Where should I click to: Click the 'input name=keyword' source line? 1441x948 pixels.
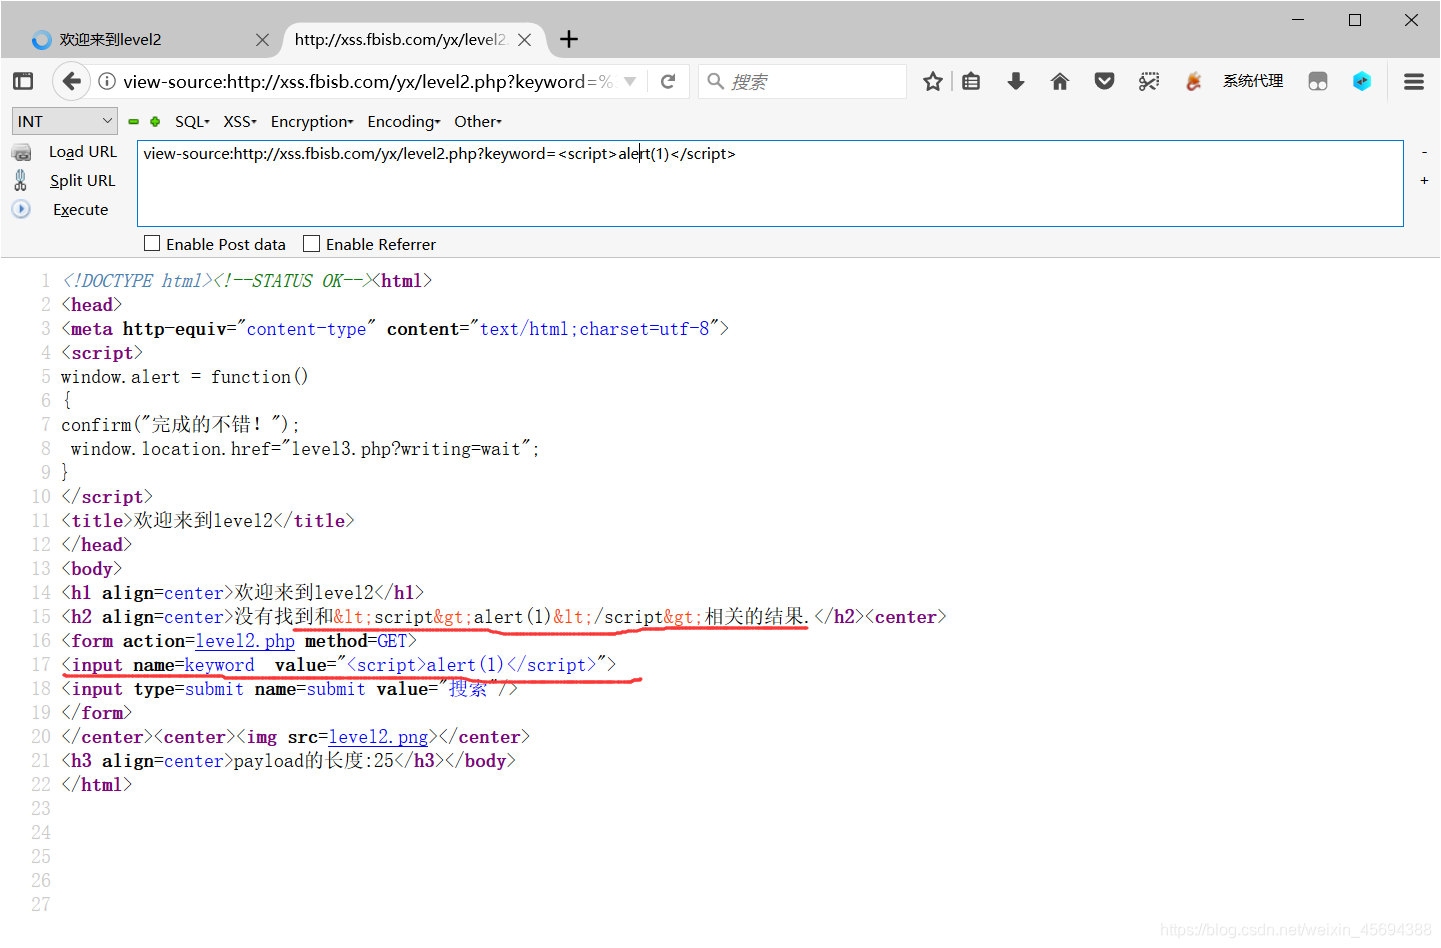click(x=339, y=665)
